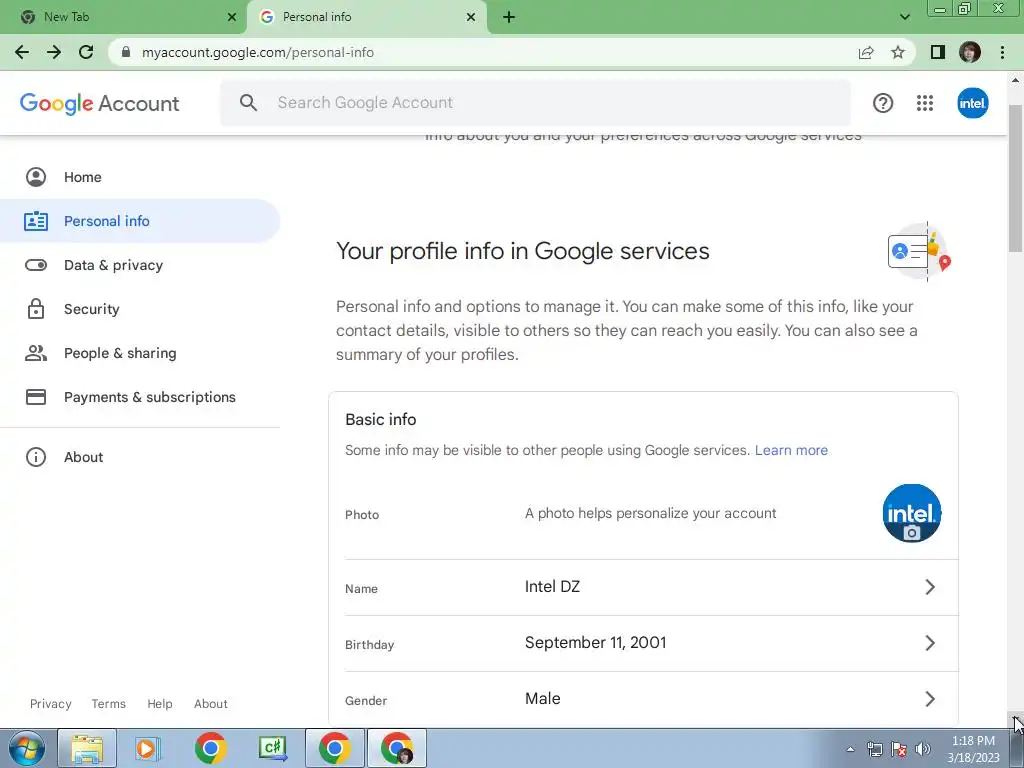Open Personal info in the sidebar

point(140,221)
